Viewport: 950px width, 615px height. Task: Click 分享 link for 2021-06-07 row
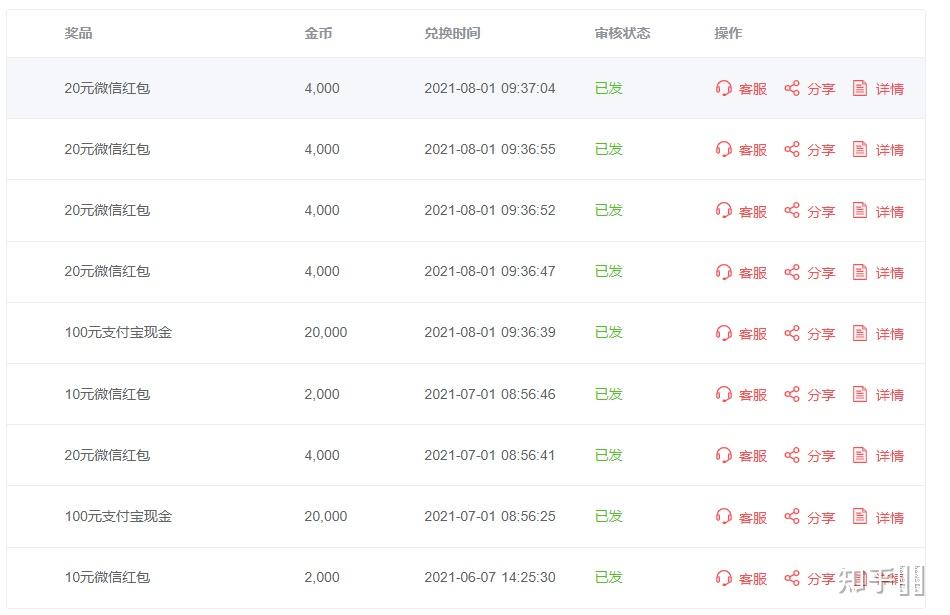(821, 578)
